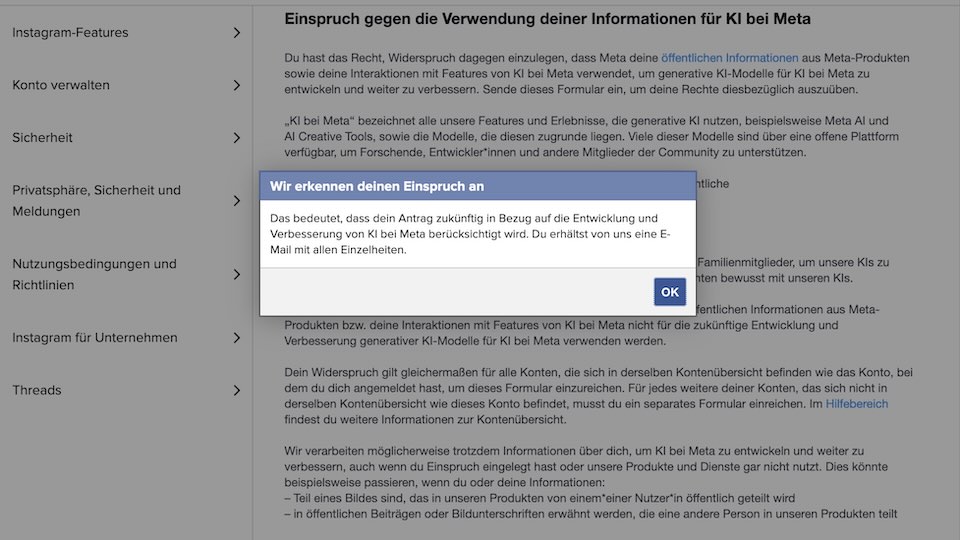This screenshot has height=540, width=960.
Task: Click OK in the confirmation dialog
Action: point(669,292)
